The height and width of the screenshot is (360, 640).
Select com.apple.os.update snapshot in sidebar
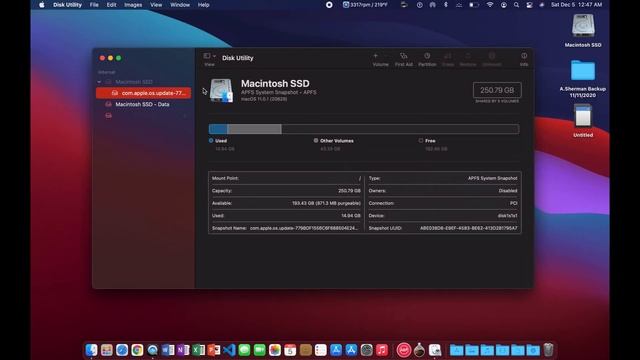point(143,93)
